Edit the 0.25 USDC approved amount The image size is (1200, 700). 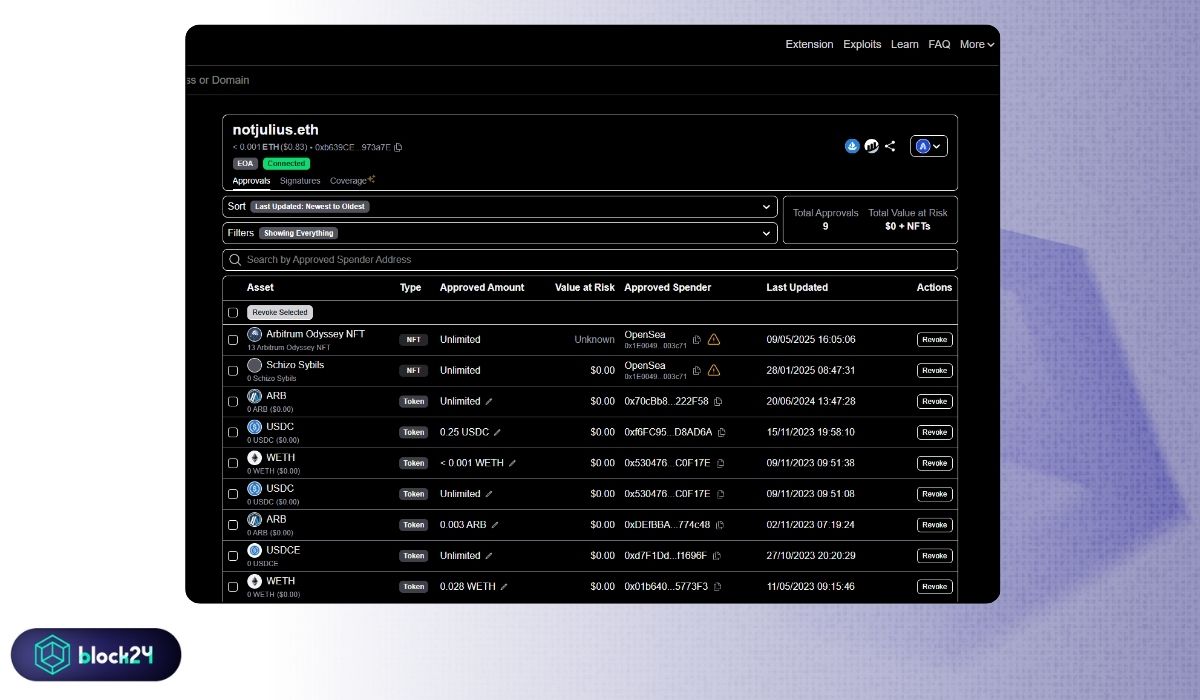[x=497, y=432]
